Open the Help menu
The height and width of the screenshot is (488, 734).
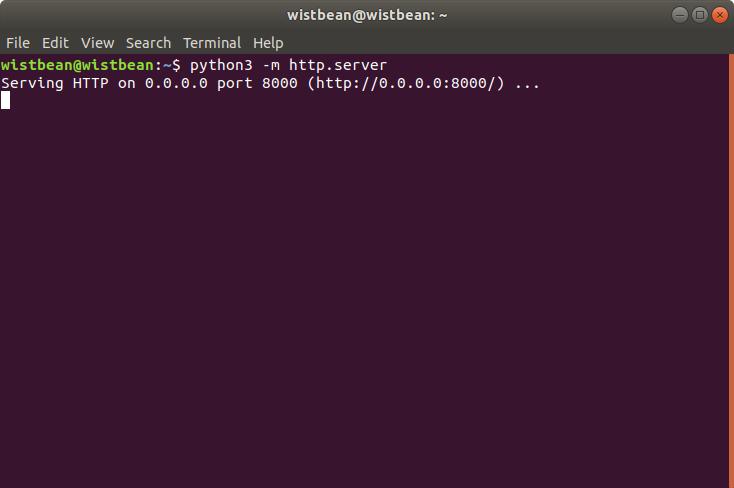[268, 43]
